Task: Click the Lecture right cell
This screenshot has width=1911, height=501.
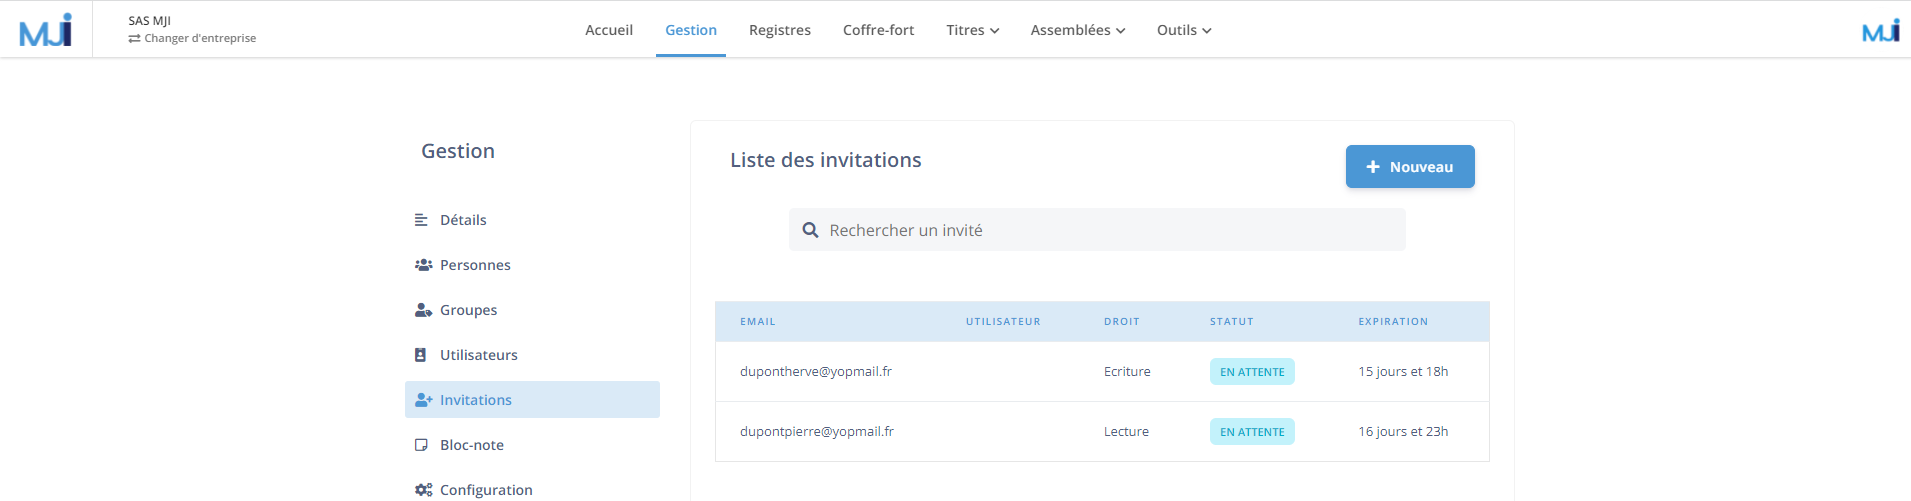Action: point(1126,432)
